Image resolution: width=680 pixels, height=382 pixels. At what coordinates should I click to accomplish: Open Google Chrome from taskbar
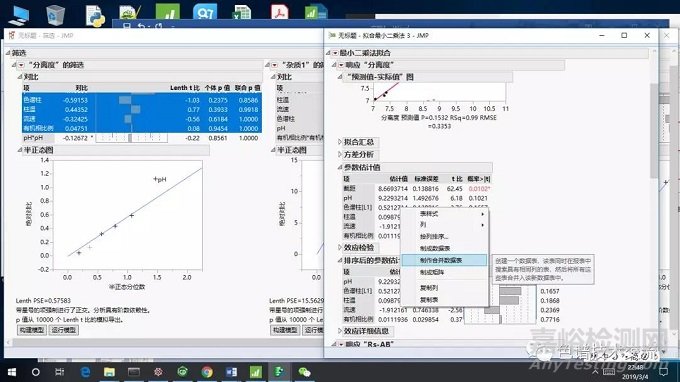tap(207, 372)
